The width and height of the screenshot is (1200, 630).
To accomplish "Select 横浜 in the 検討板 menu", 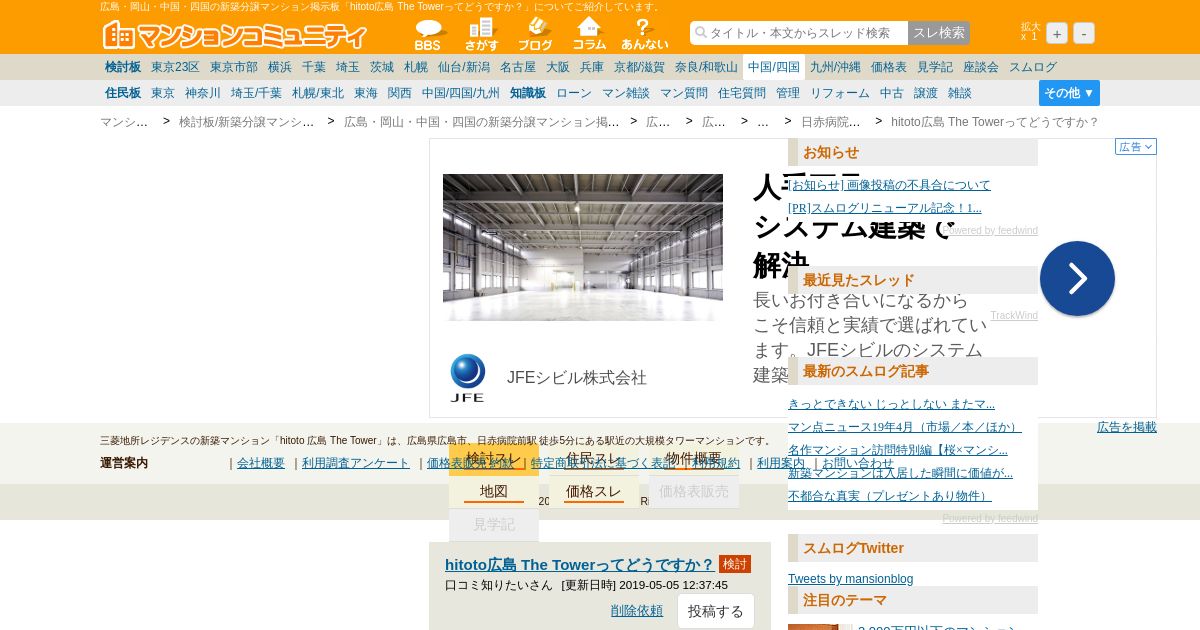I will coord(280,67).
